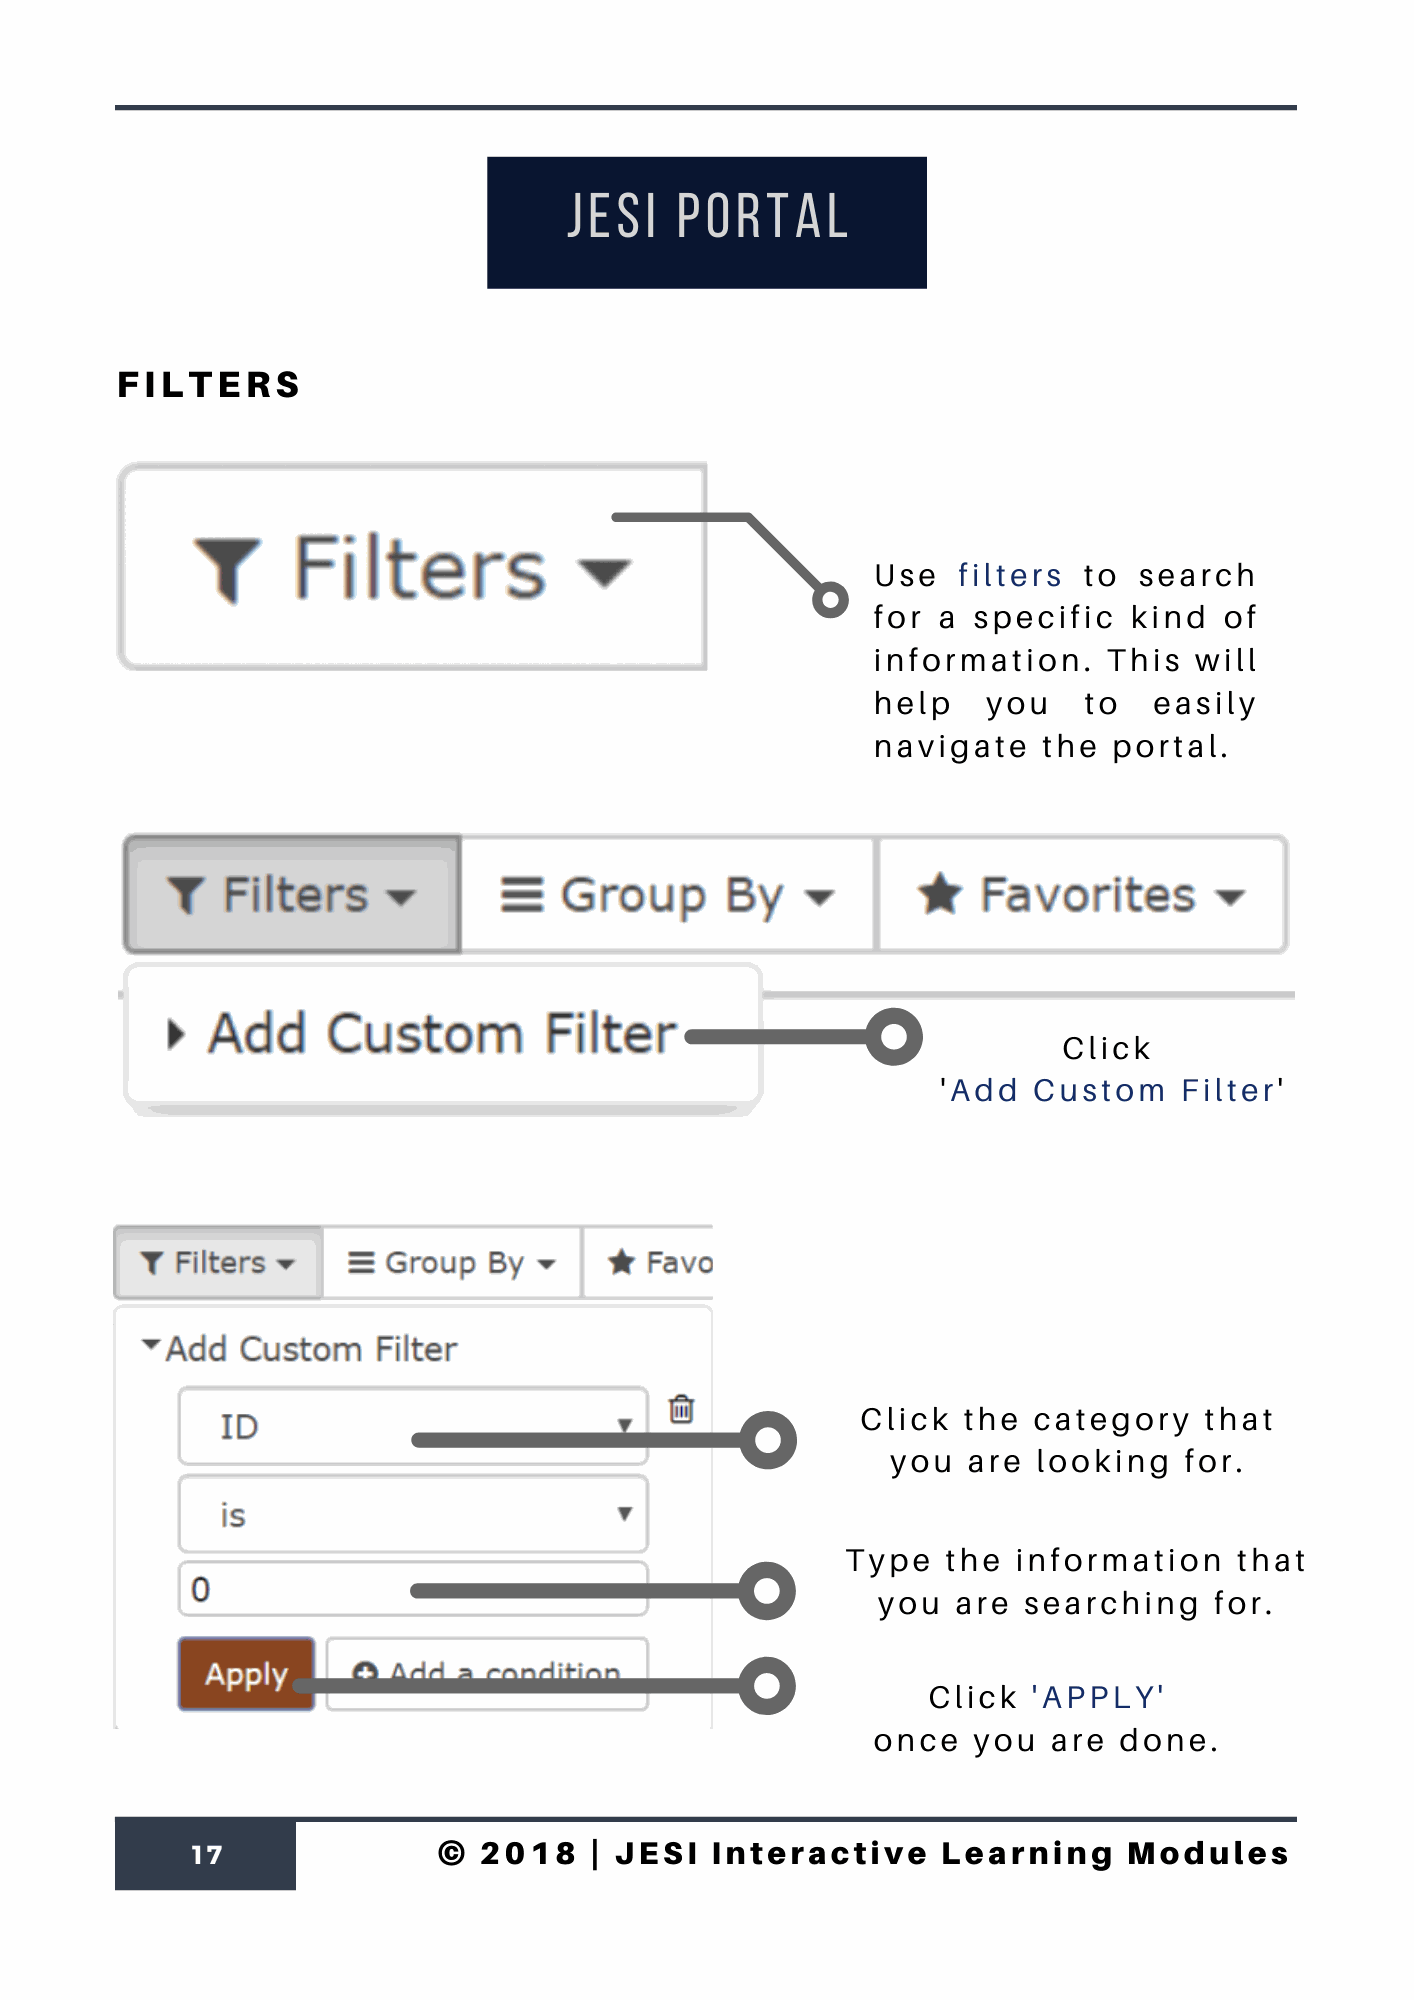This screenshot has width=1414, height=2000.
Task: Open the ID category dropdown
Action: (x=412, y=1426)
